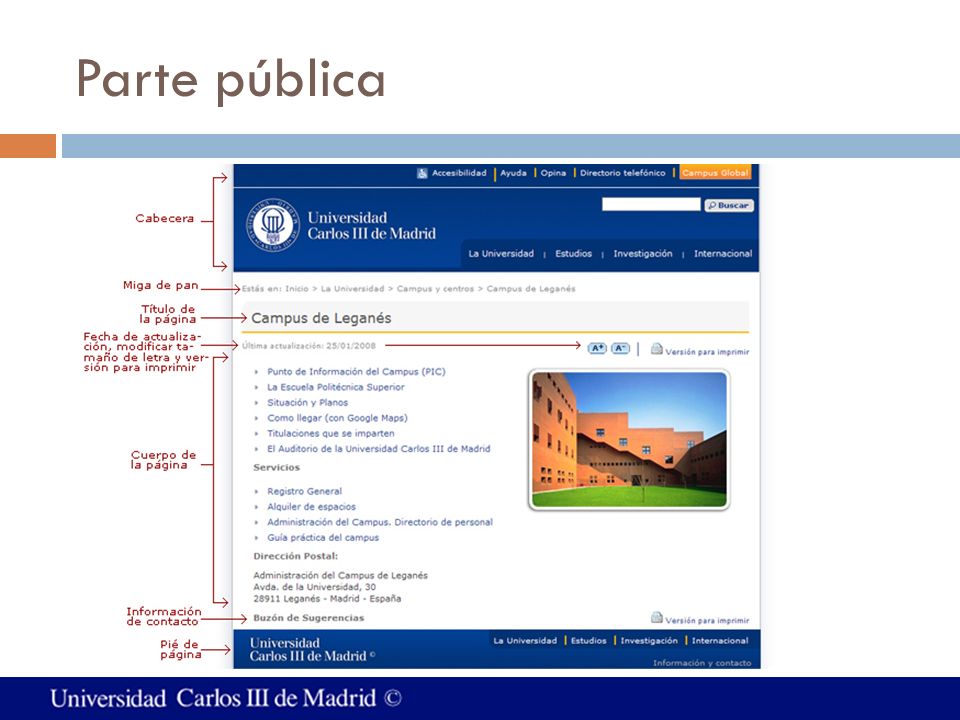
Task: Open Estudios in footer
Action: 588,640
